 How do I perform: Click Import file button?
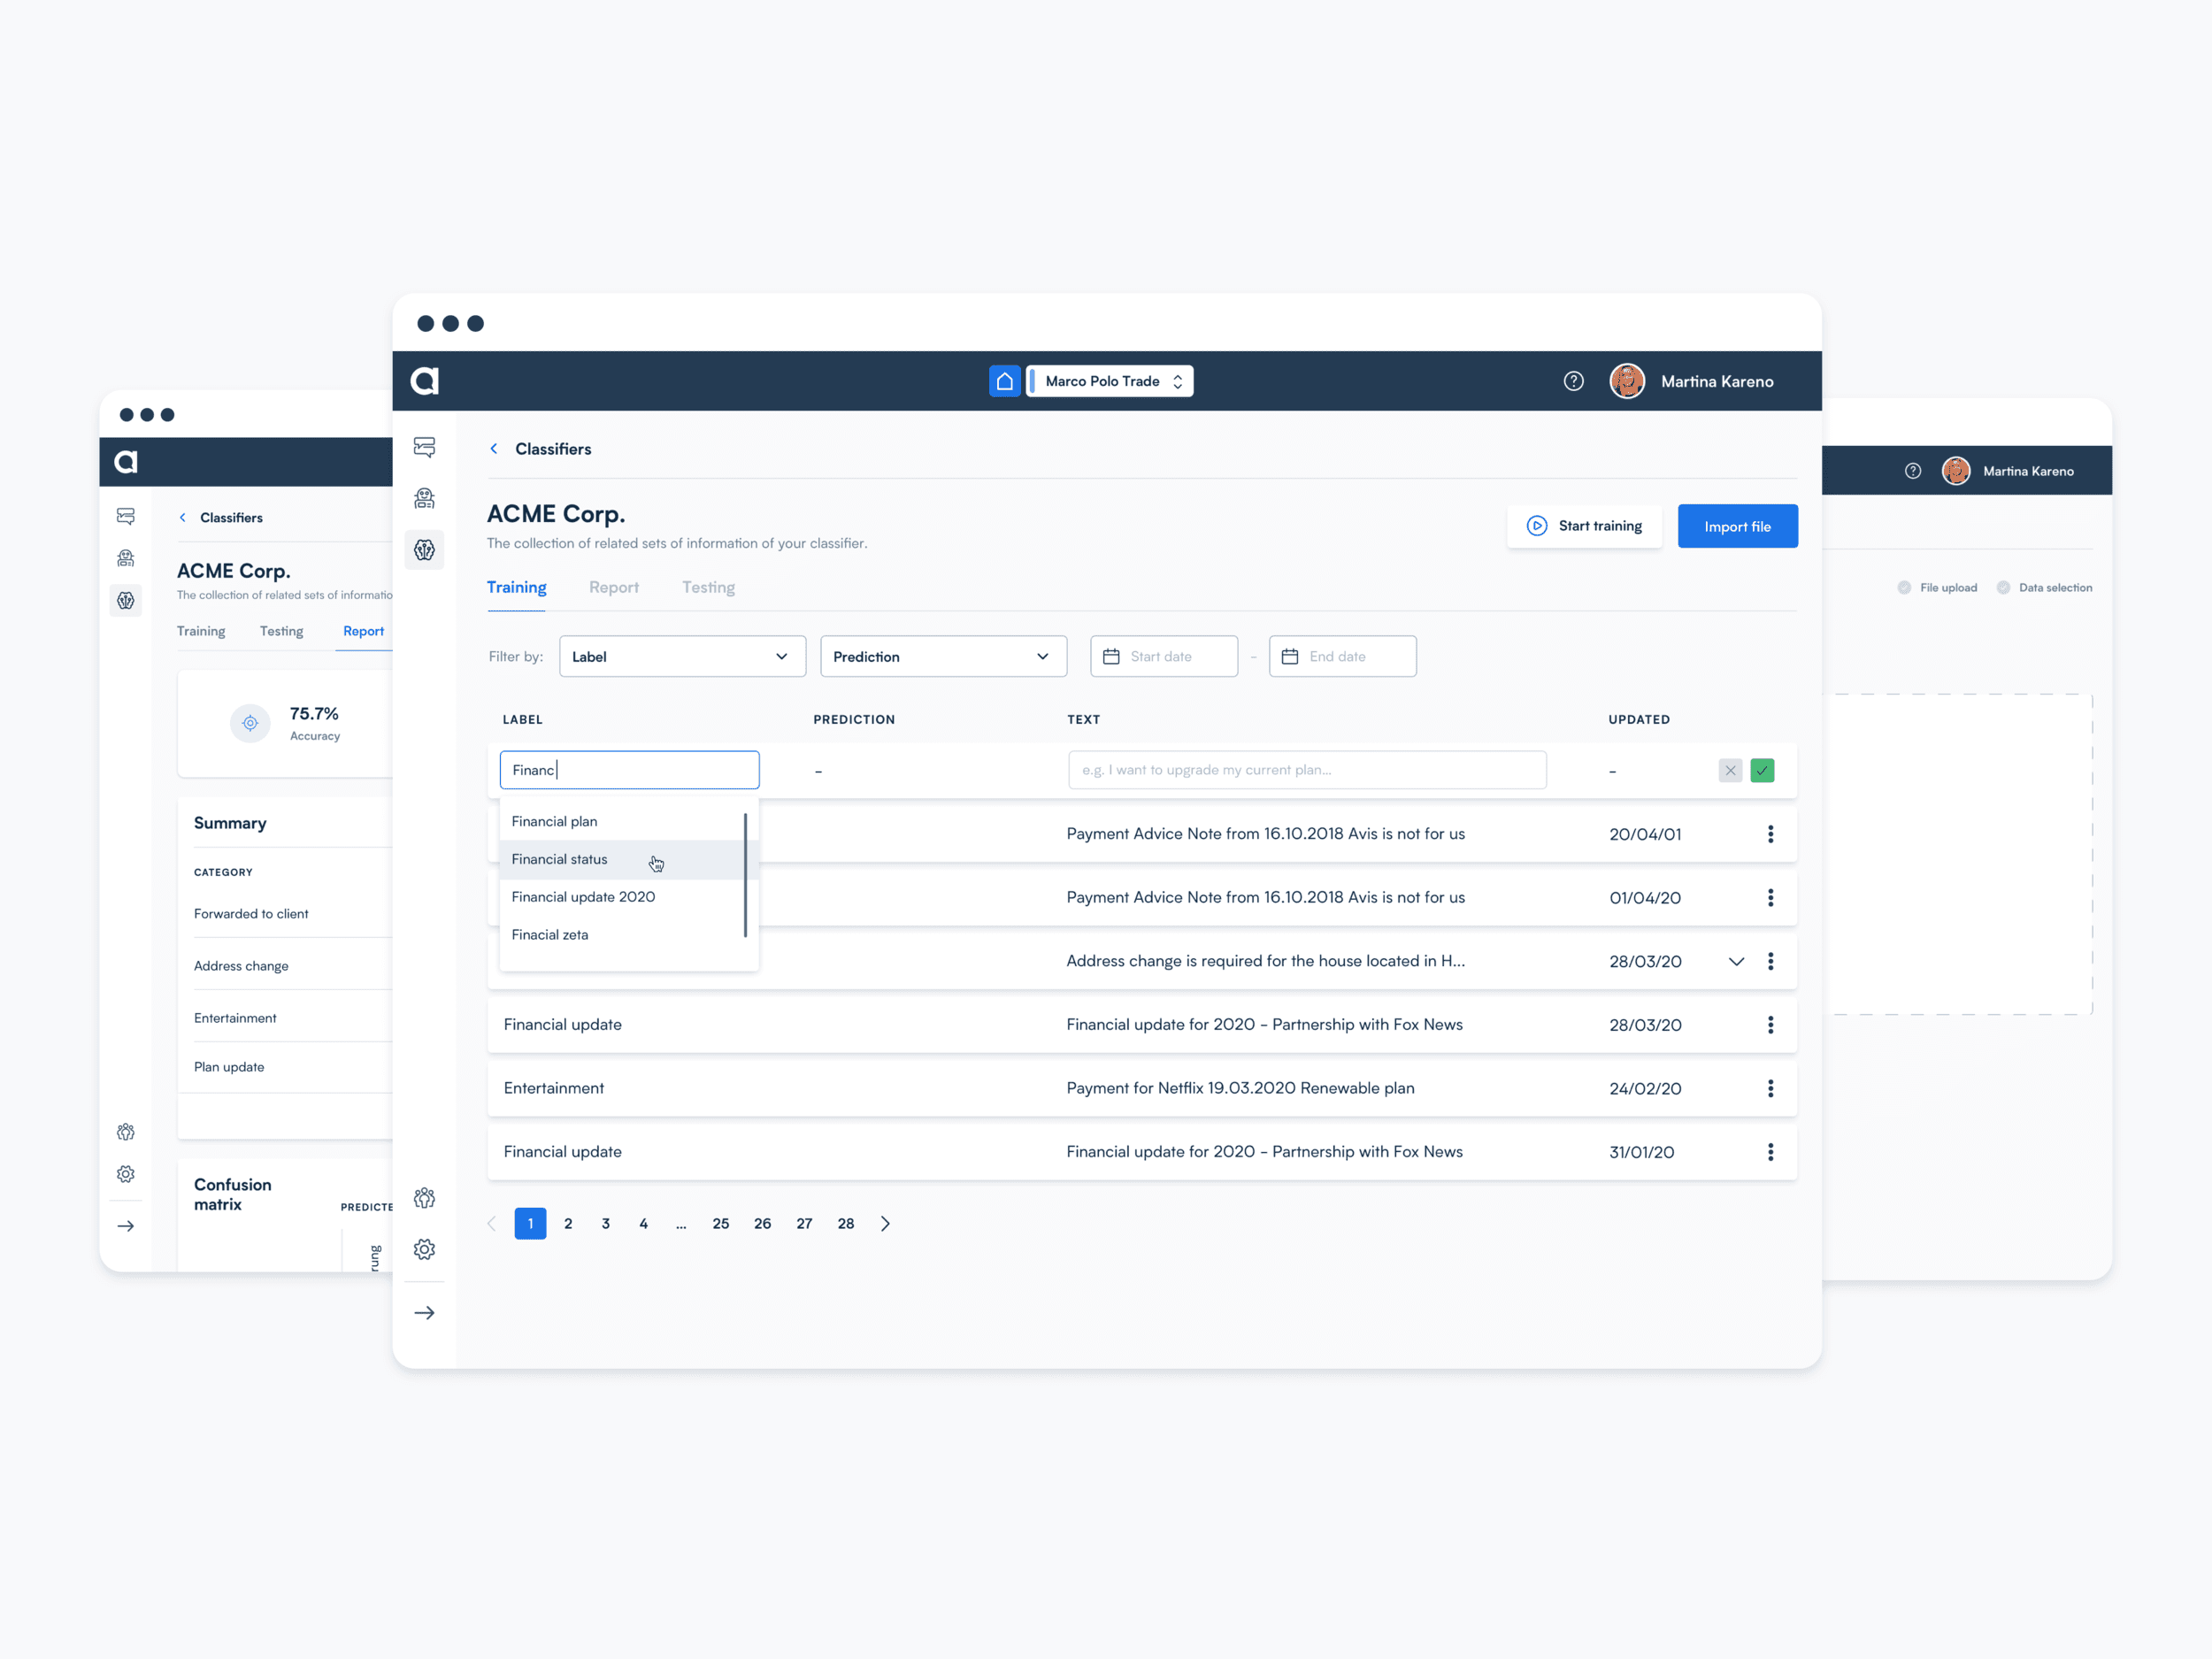(x=1737, y=526)
